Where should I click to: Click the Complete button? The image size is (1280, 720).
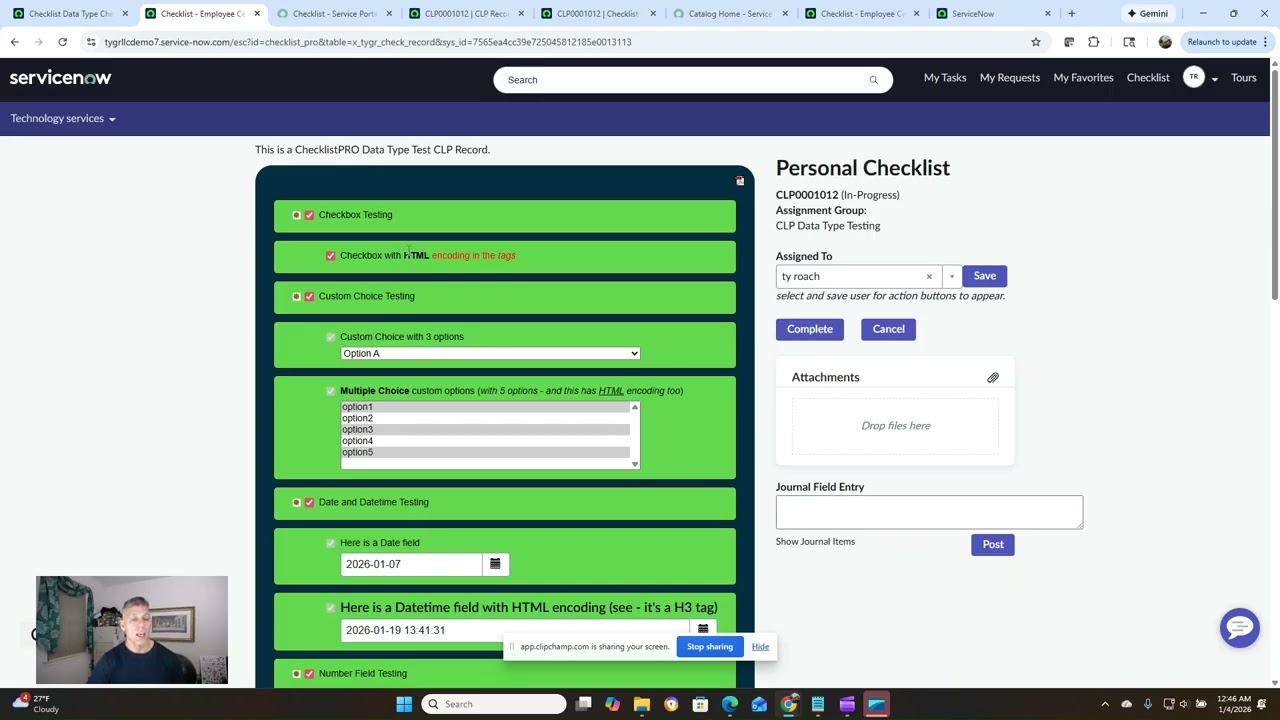pyautogui.click(x=809, y=328)
